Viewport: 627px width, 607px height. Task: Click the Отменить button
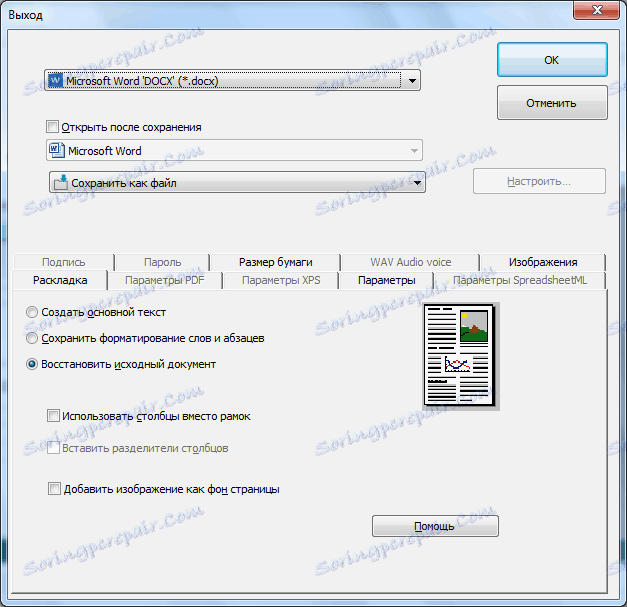[552, 103]
